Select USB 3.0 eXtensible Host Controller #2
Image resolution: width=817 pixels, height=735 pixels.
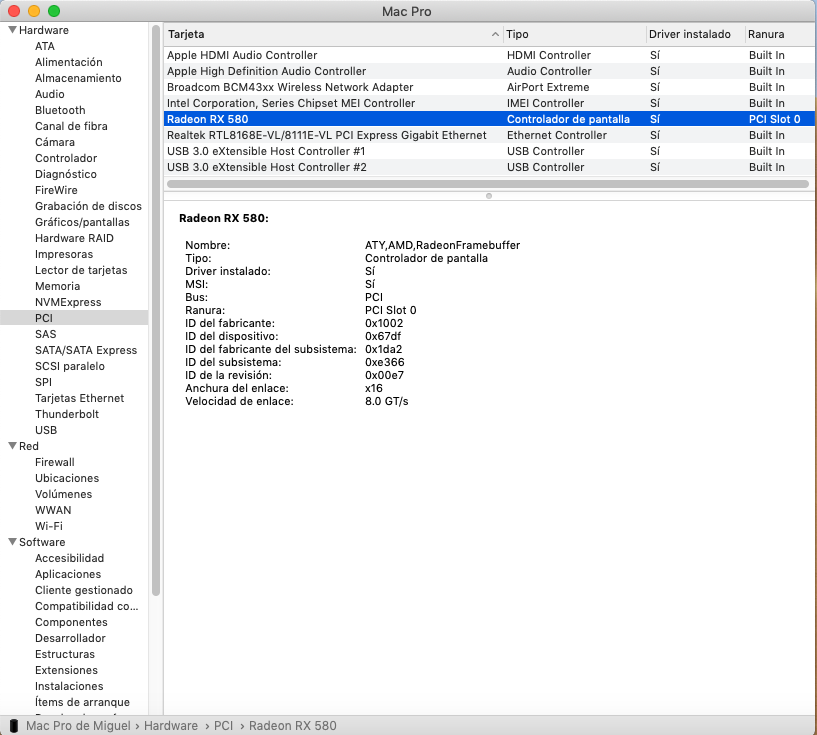click(489, 168)
